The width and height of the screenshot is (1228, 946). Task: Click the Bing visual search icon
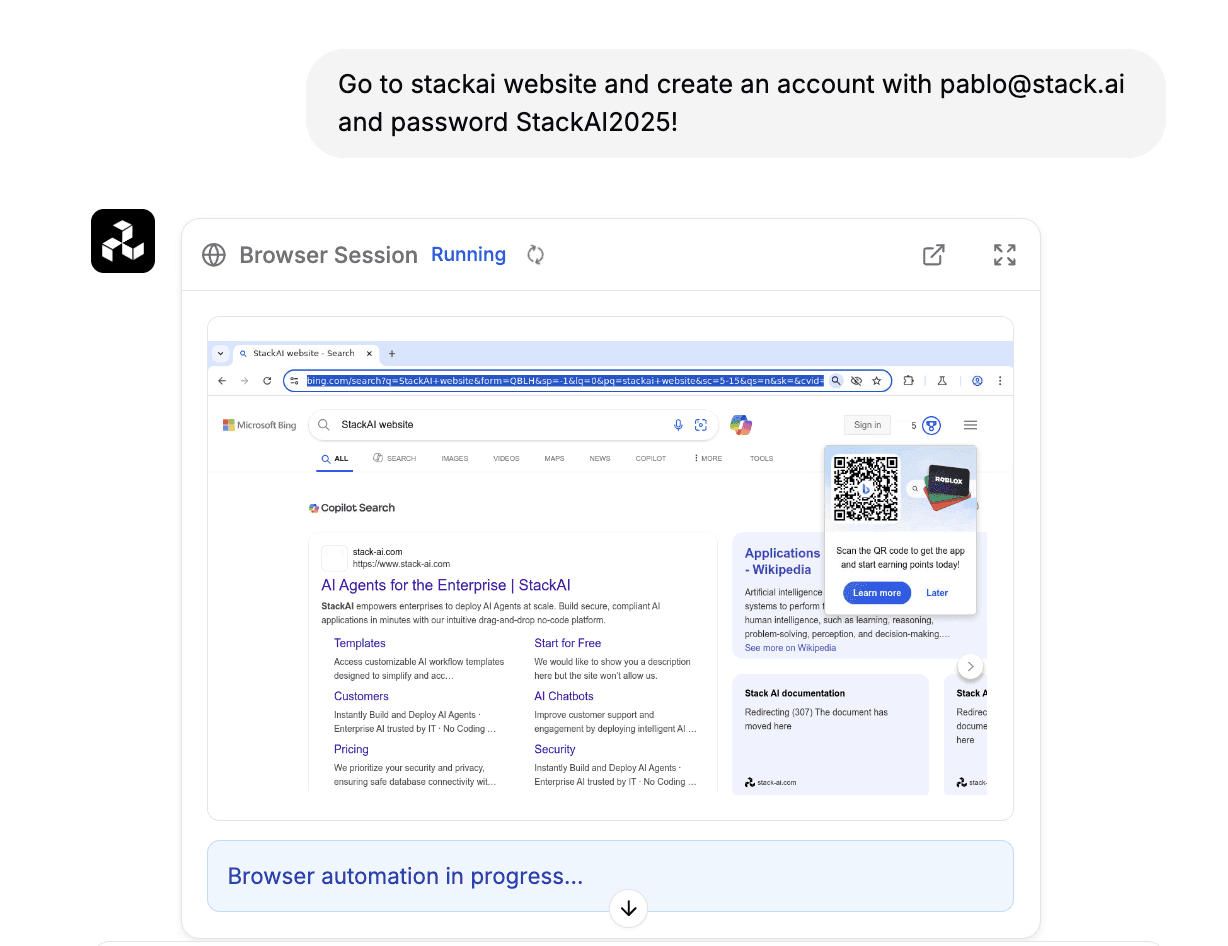(x=701, y=425)
